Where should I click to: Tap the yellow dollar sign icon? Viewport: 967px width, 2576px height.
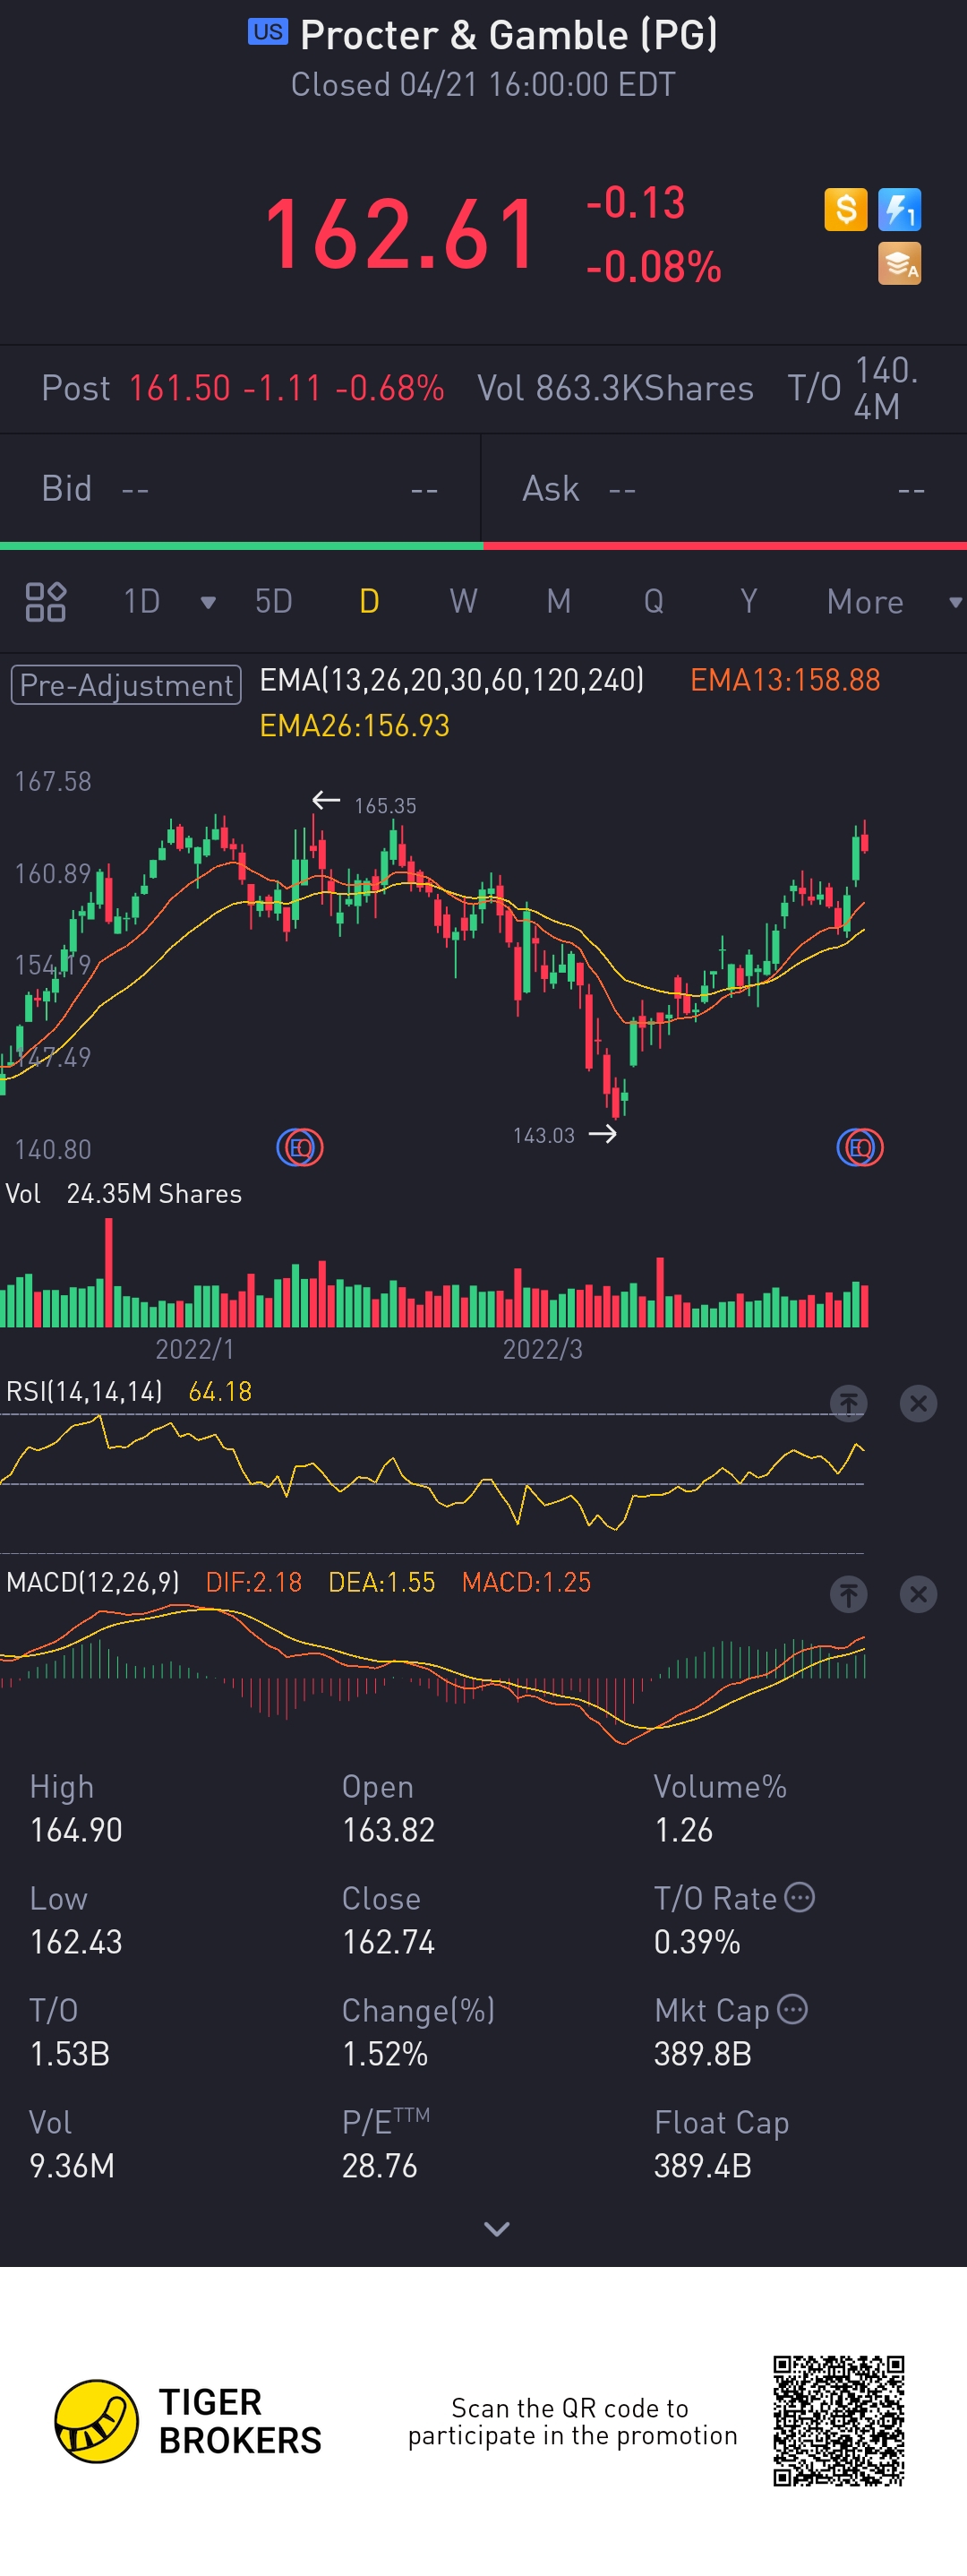(x=845, y=210)
